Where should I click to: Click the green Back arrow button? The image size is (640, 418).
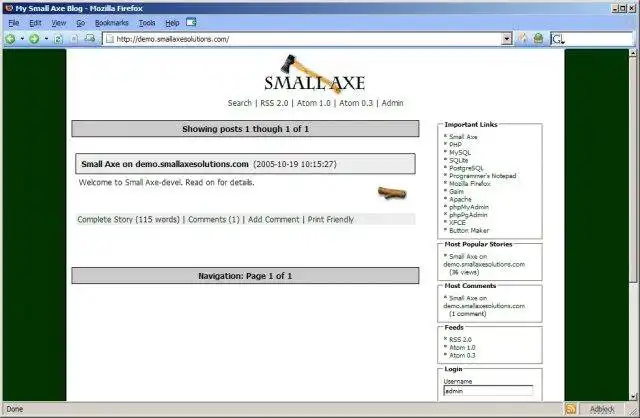pyautogui.click(x=10, y=39)
